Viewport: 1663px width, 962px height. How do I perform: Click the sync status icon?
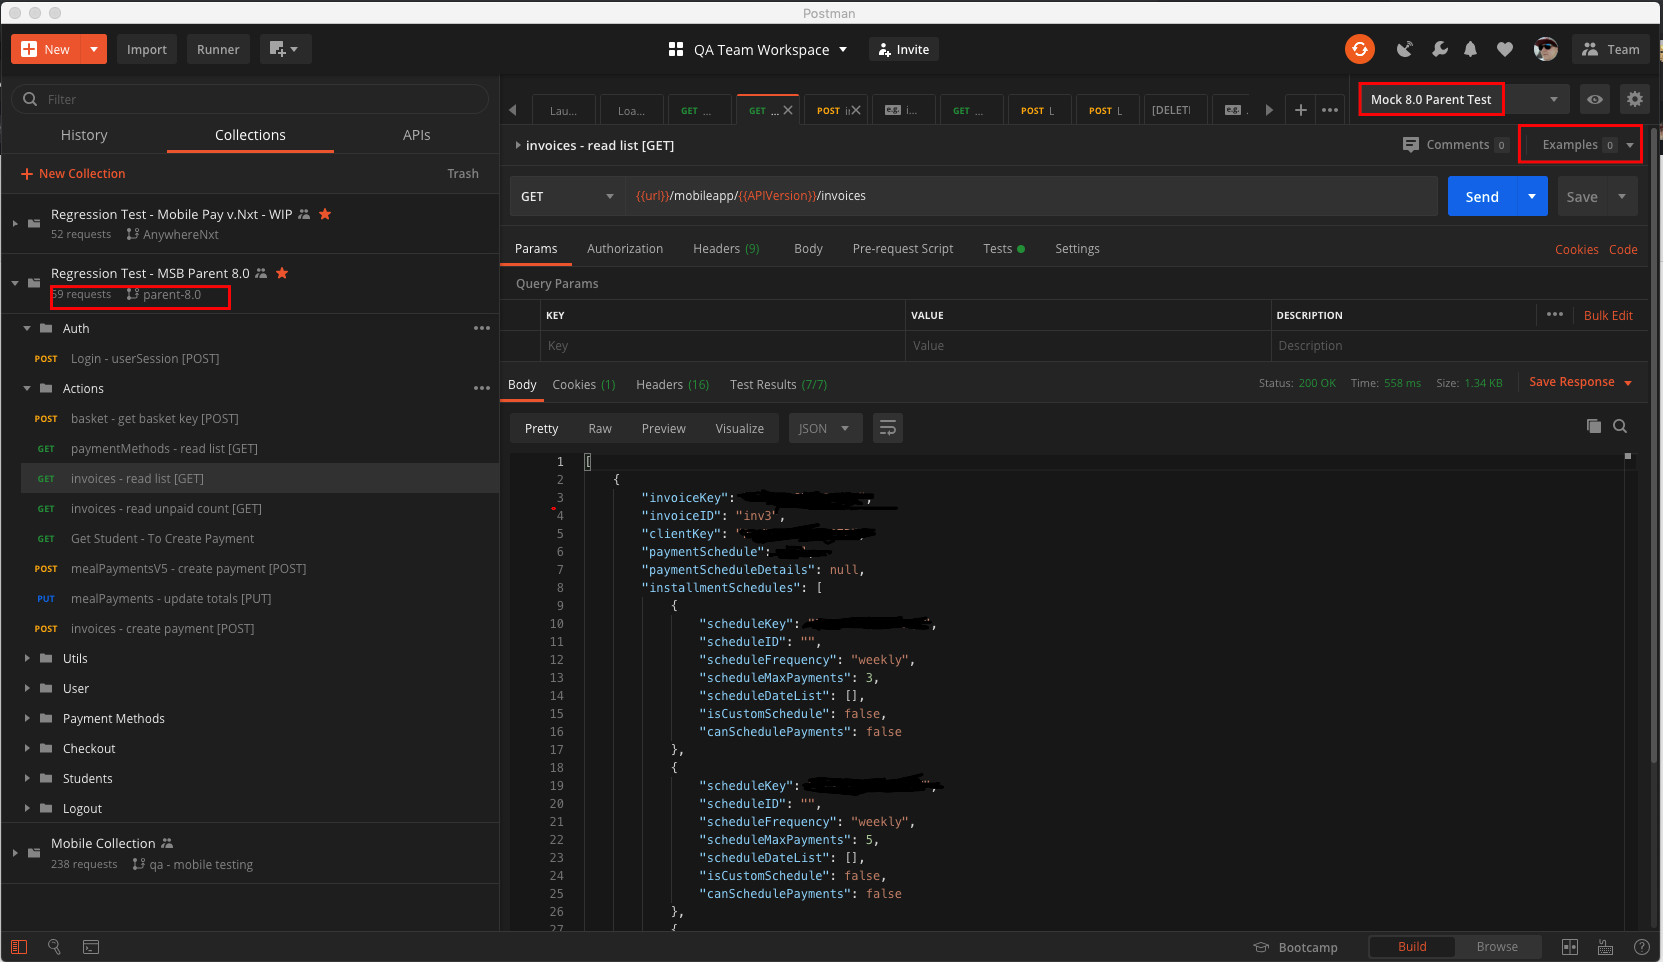[x=1360, y=48]
